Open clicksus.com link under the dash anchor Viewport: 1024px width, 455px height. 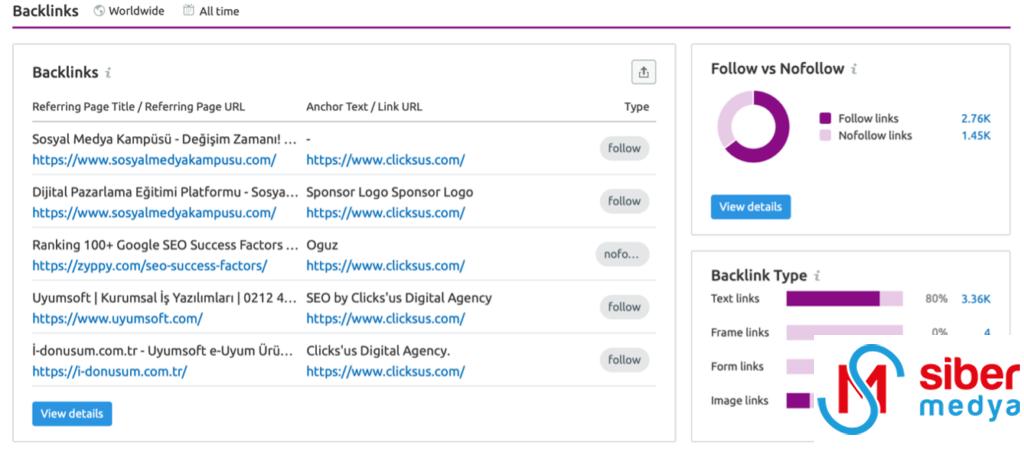point(385,160)
